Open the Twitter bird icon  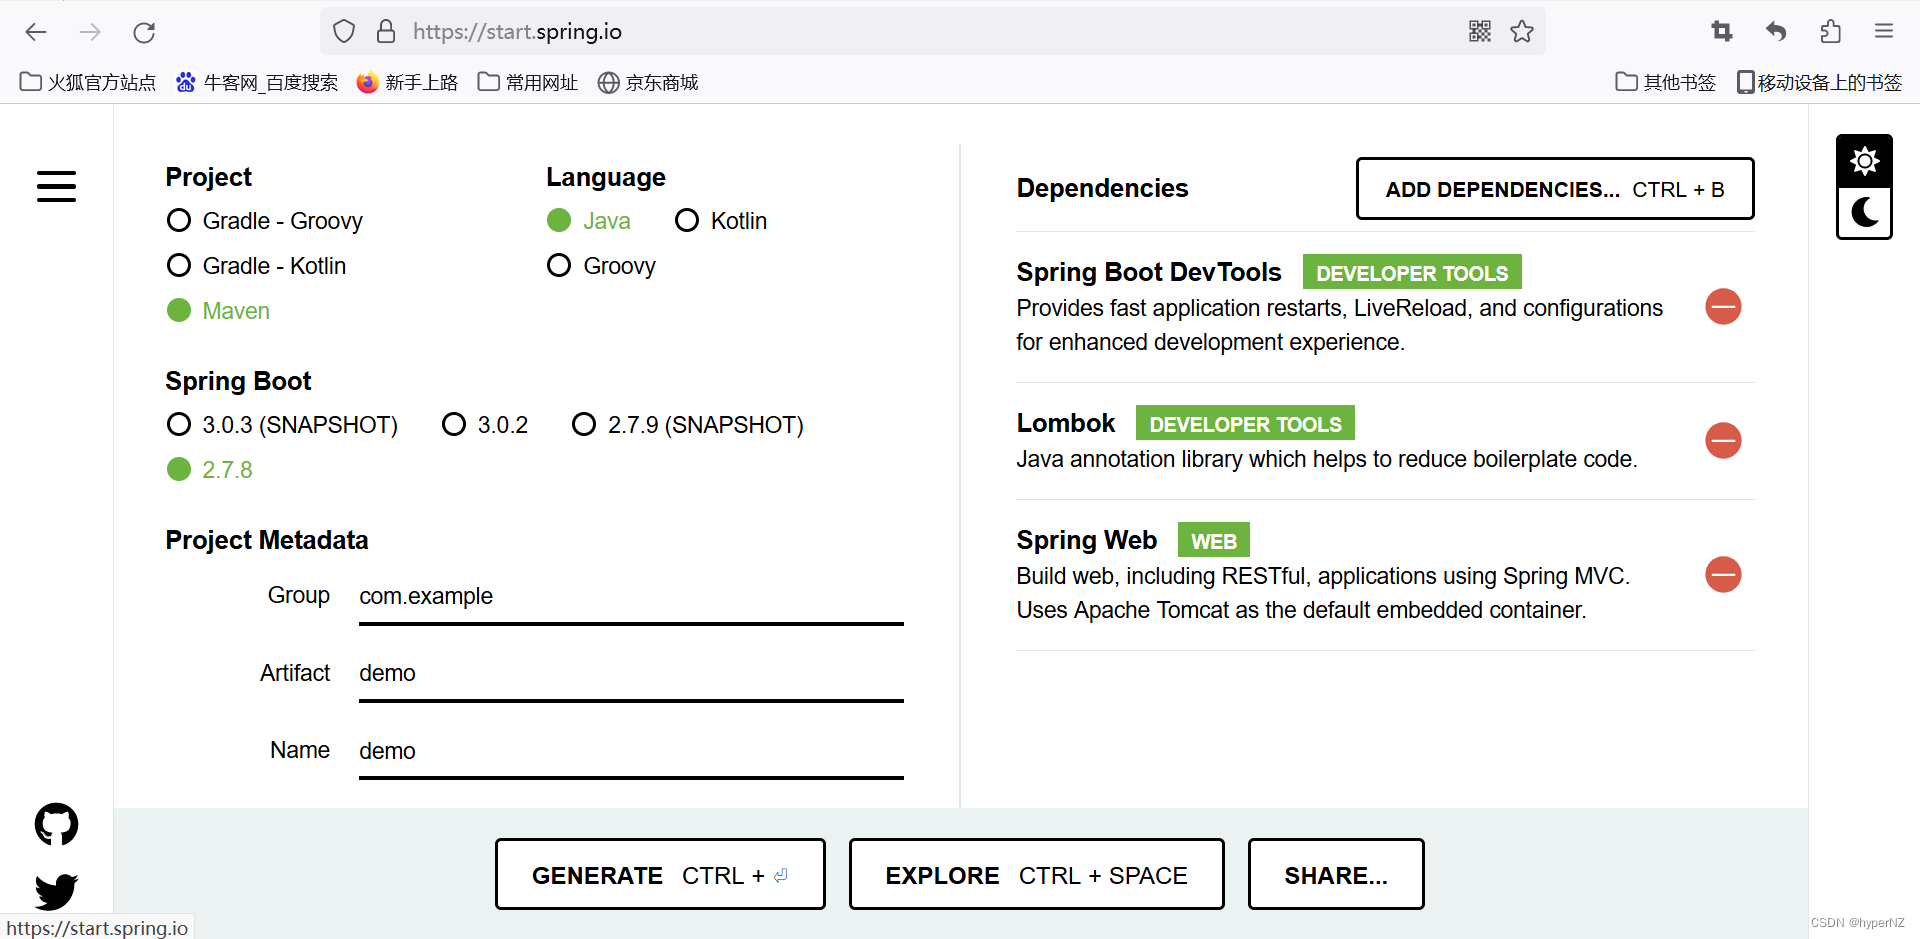56,891
